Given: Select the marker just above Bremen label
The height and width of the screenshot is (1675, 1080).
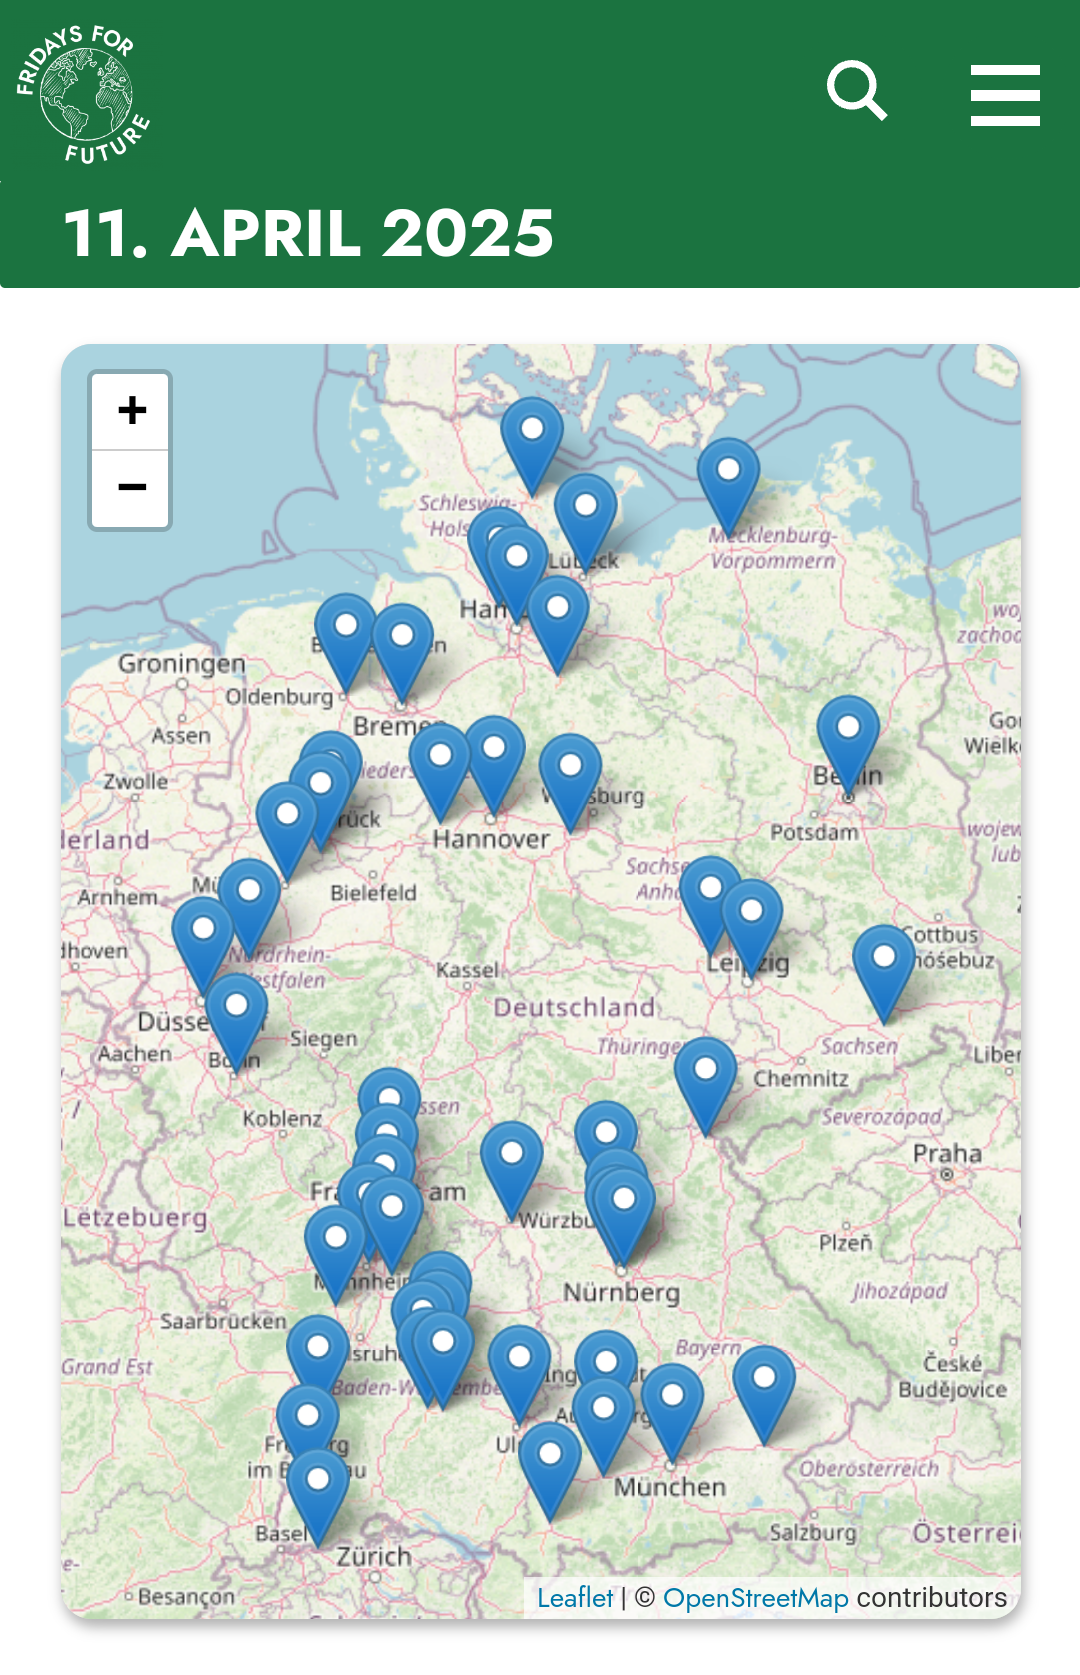Looking at the screenshot, I should 402,653.
